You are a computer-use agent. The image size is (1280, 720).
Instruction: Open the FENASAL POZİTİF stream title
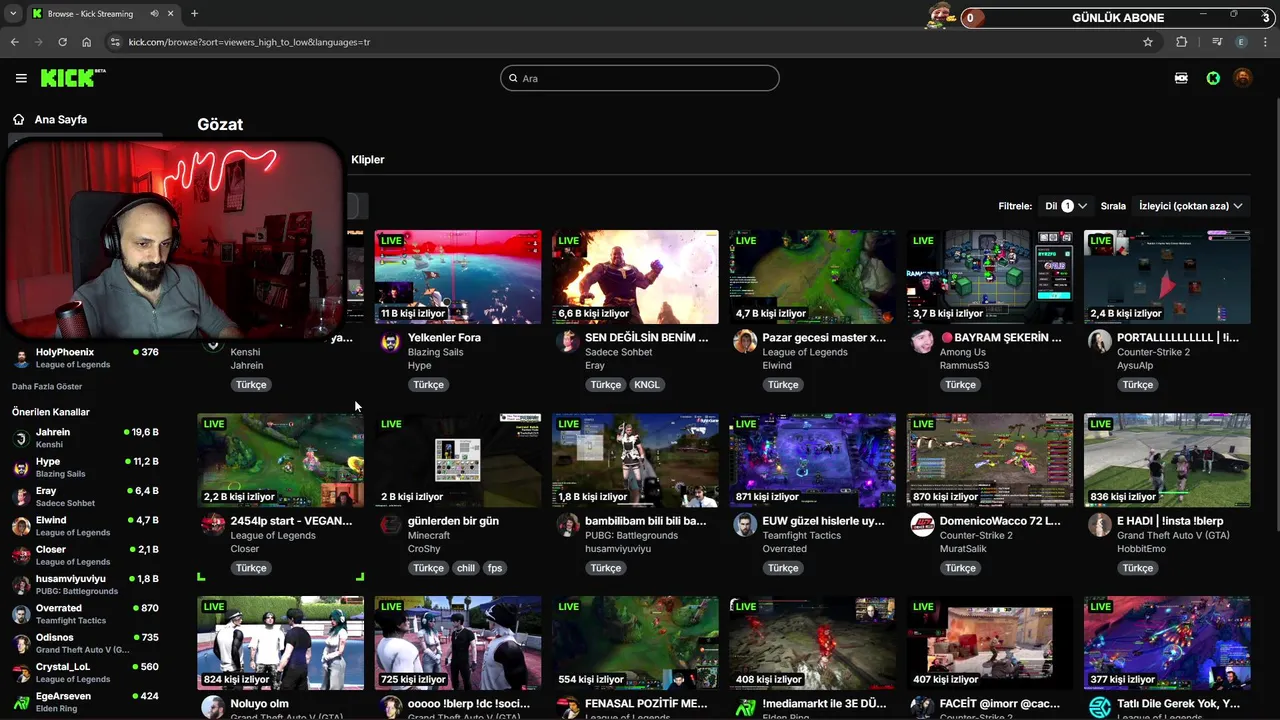646,704
